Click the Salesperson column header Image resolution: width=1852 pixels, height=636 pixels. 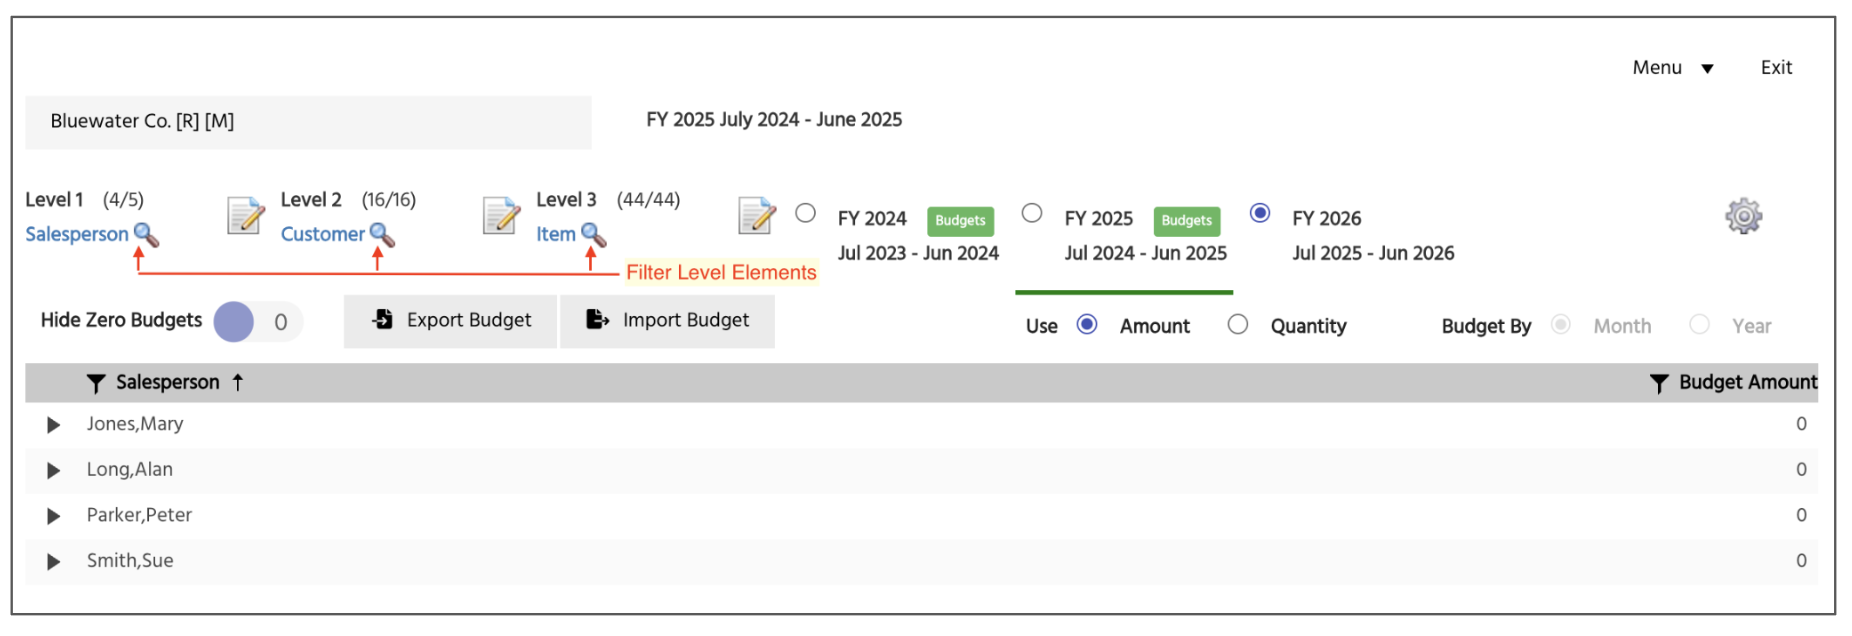[168, 382]
